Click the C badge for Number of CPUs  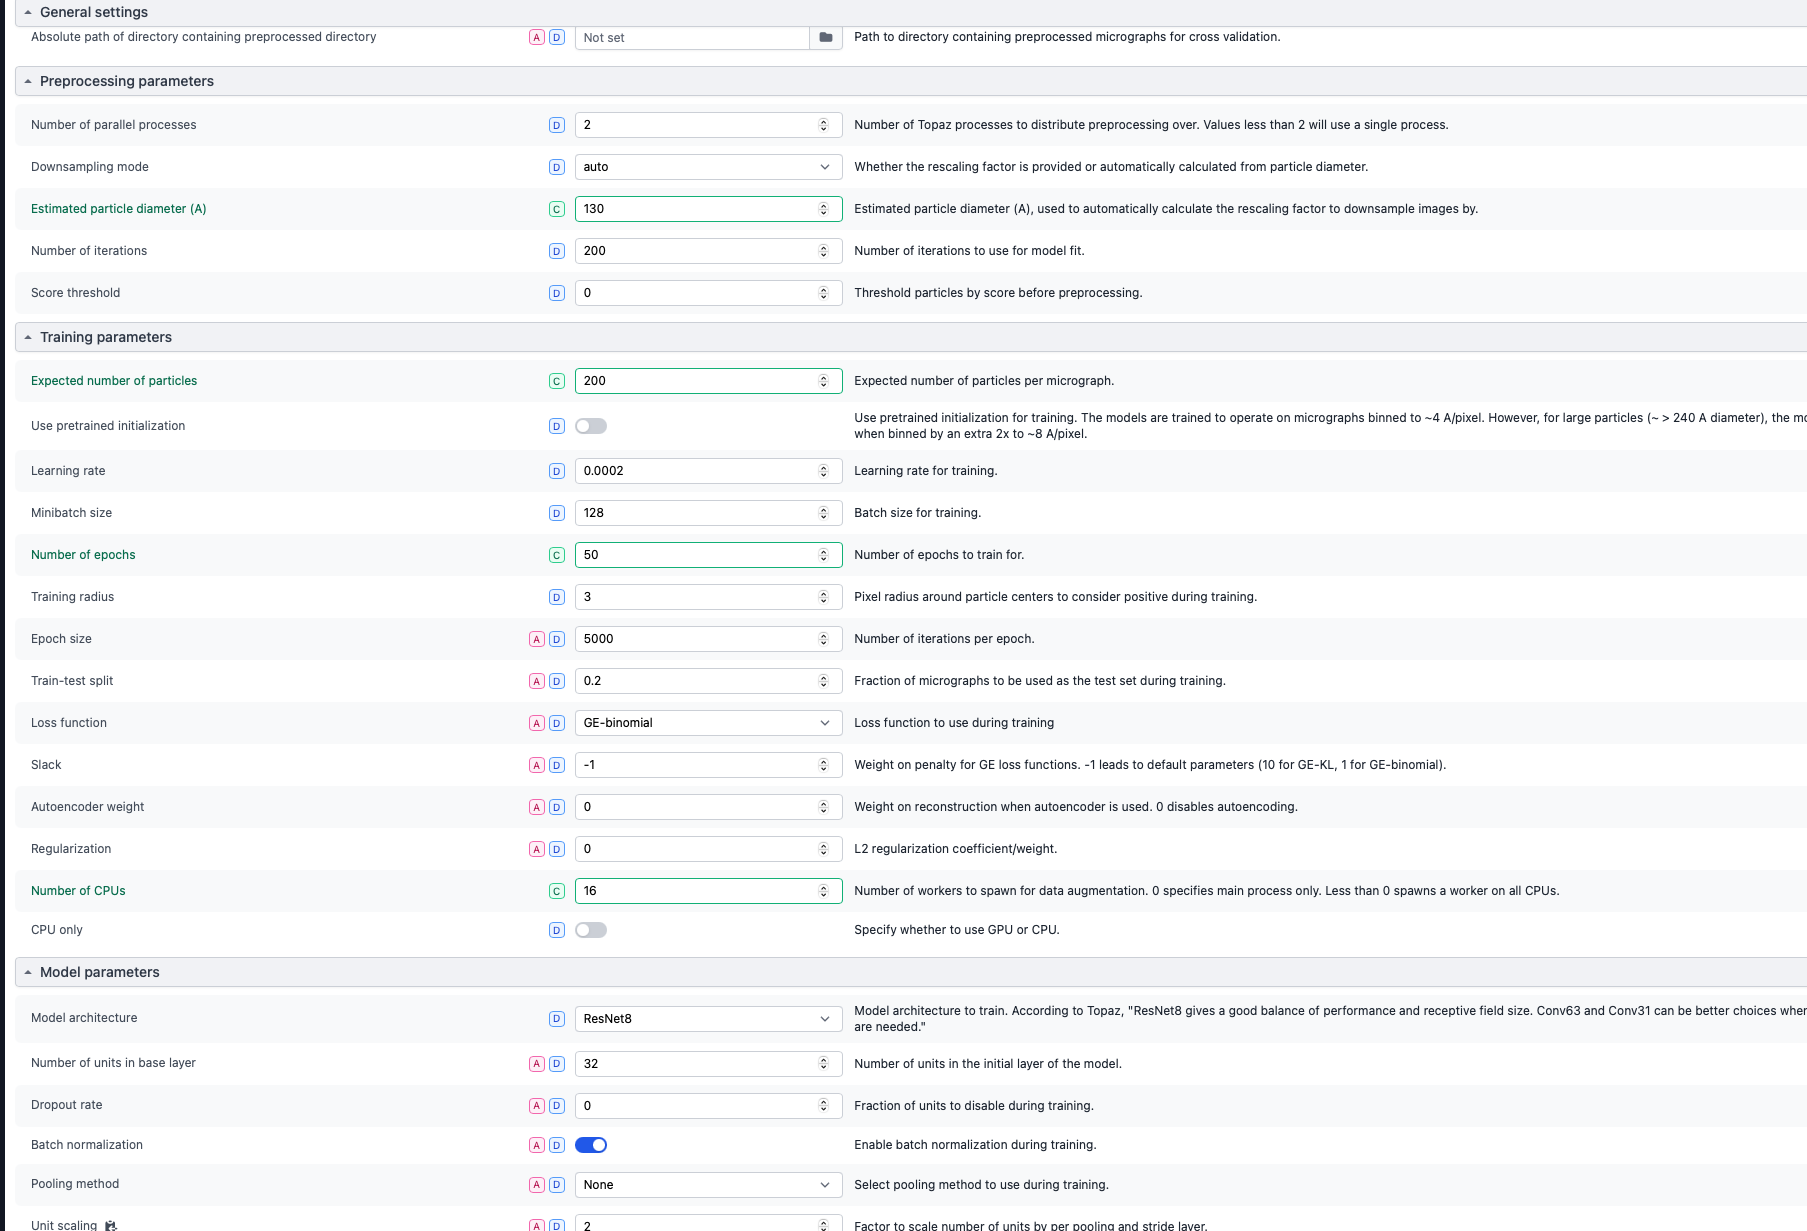click(557, 891)
